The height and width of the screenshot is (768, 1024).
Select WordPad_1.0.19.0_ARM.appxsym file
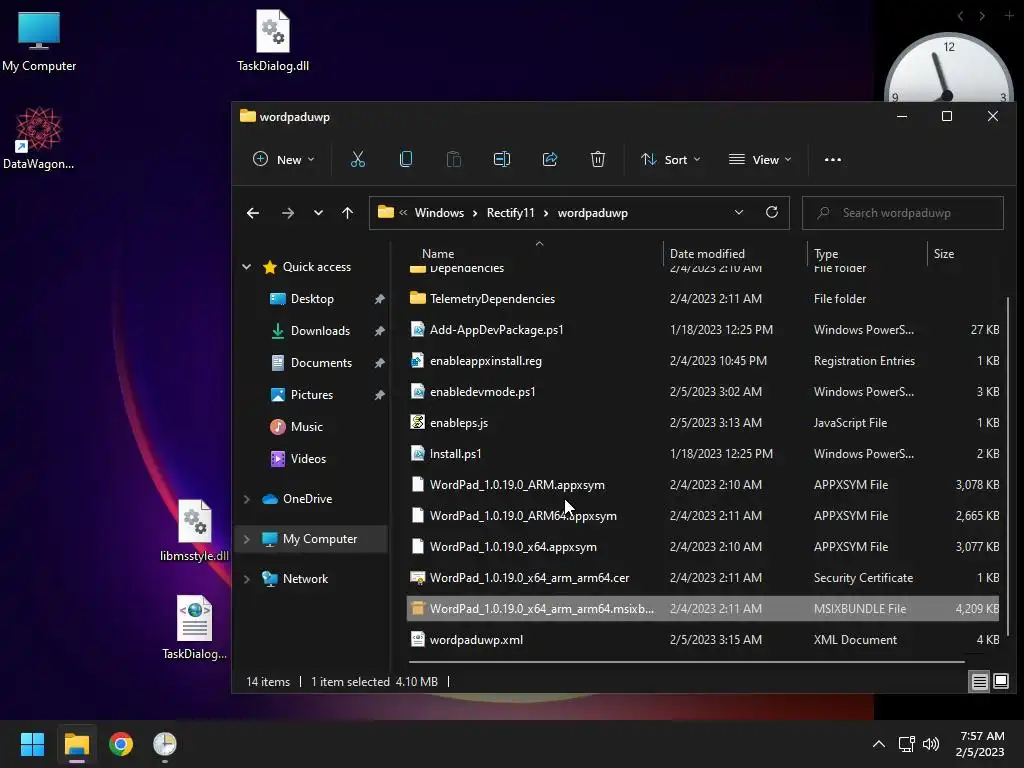point(703,485)
